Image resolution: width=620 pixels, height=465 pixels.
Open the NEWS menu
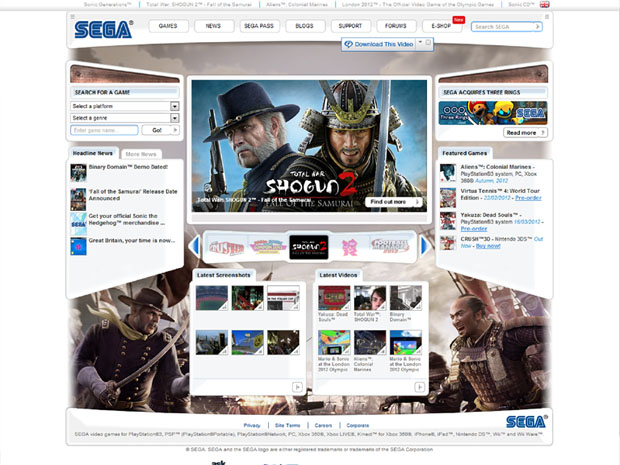[x=213, y=26]
